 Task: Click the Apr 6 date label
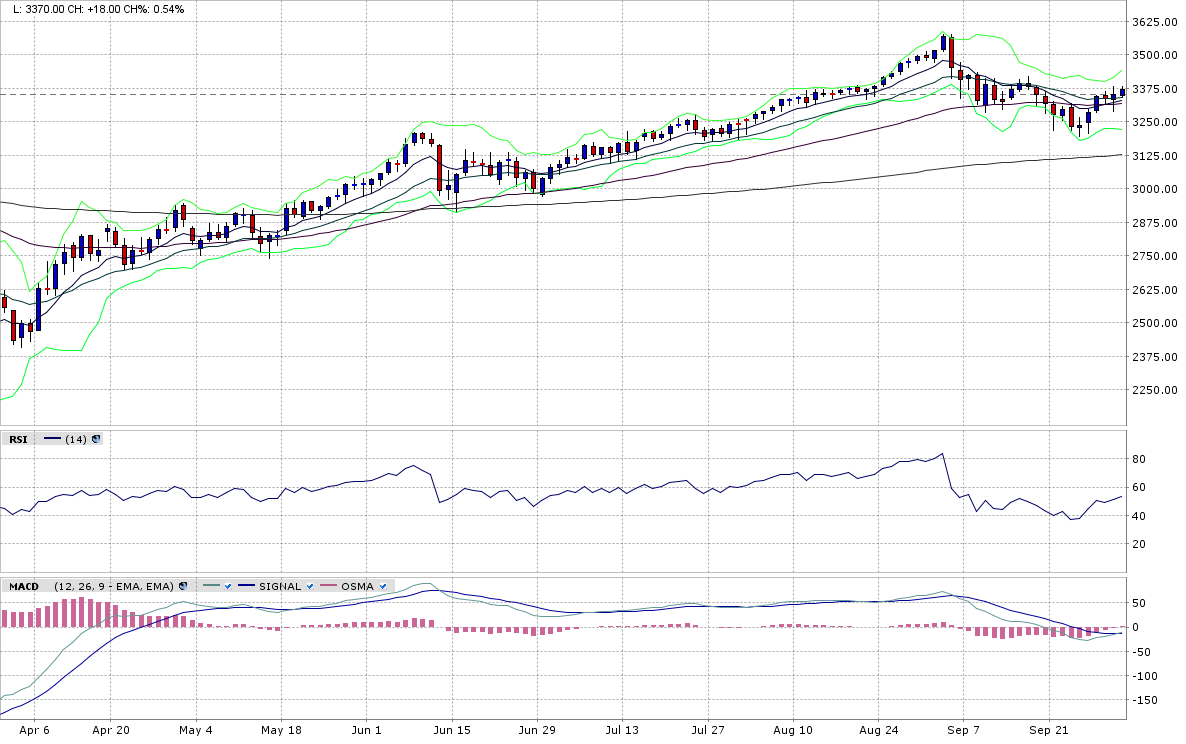coord(34,730)
